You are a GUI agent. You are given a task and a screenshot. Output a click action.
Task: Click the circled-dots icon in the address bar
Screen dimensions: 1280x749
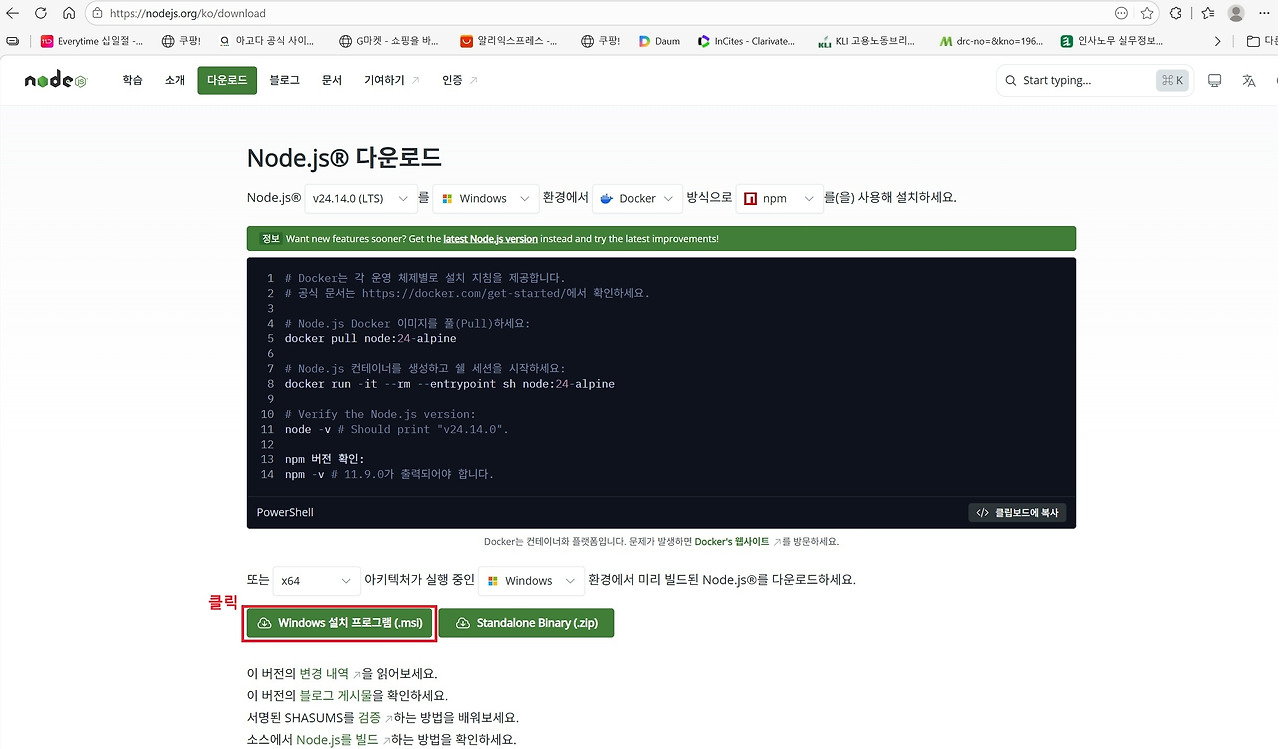[x=1121, y=13]
